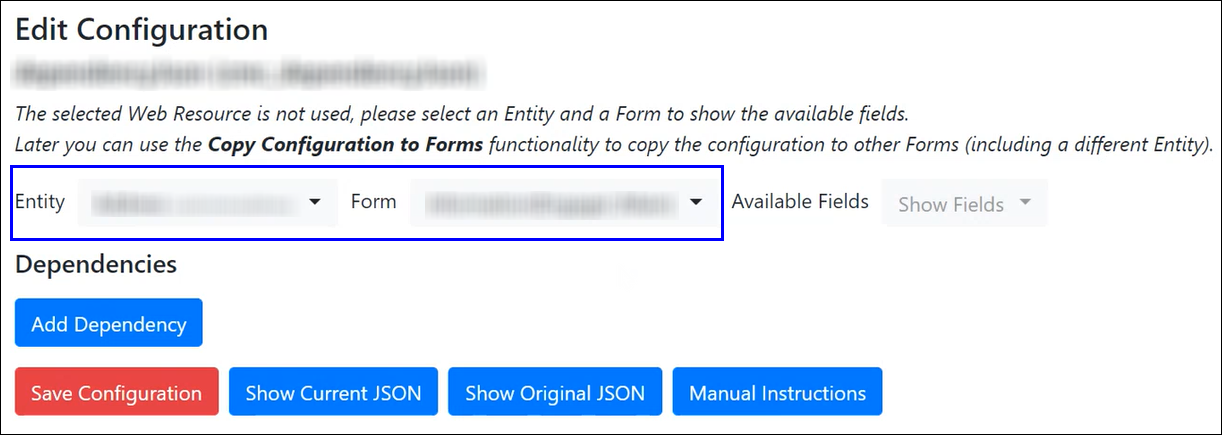This screenshot has height=435, width=1222.
Task: Click the Dependencies section heading
Action: (96, 265)
